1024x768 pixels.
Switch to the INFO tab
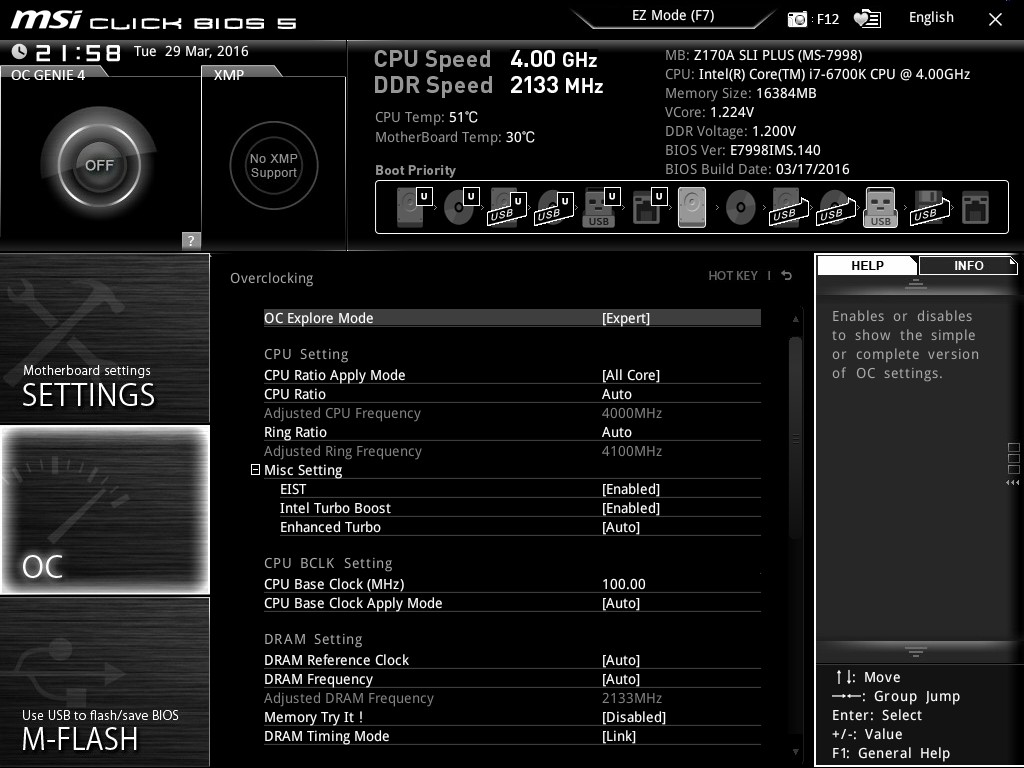[x=968, y=265]
